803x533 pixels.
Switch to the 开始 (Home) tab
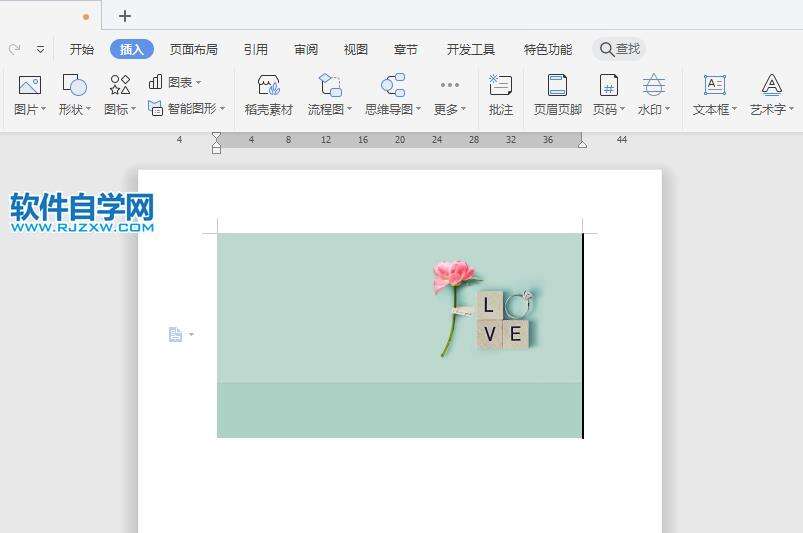pos(82,49)
